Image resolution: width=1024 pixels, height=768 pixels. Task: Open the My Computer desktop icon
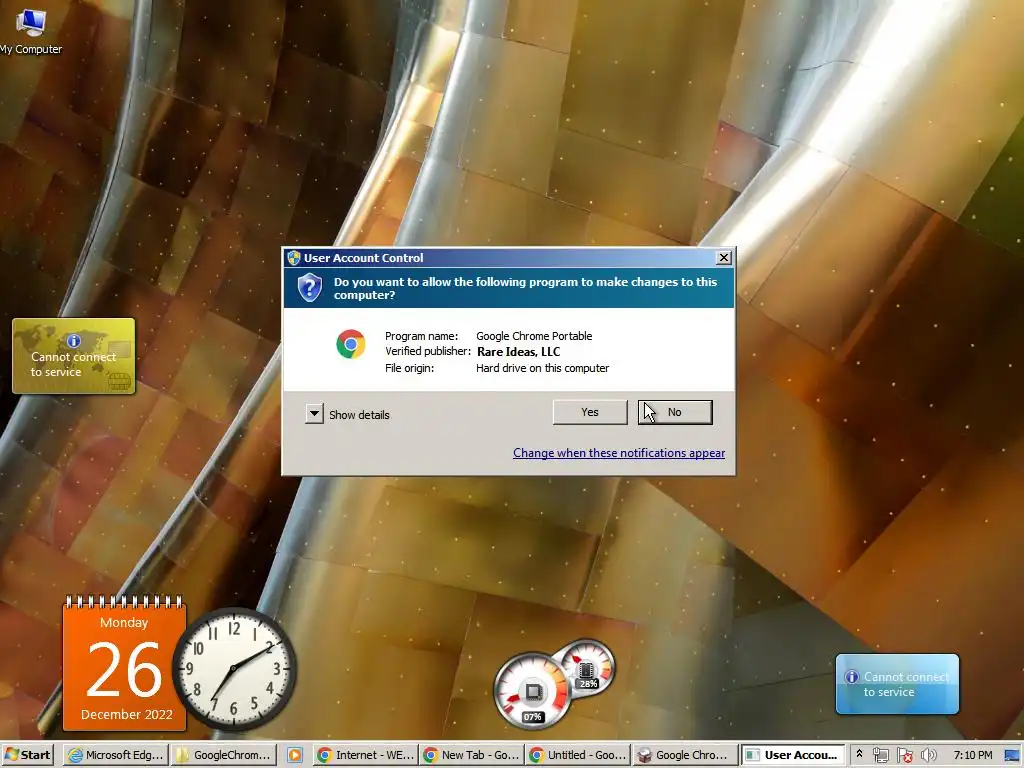click(x=30, y=30)
